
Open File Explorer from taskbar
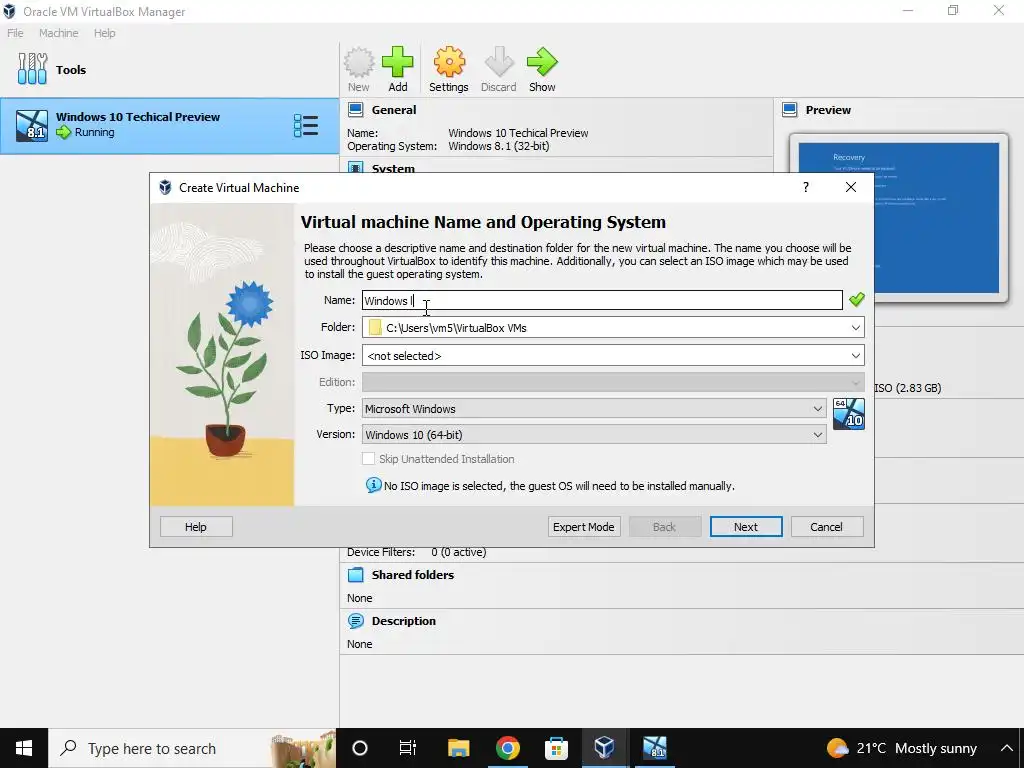pos(458,748)
